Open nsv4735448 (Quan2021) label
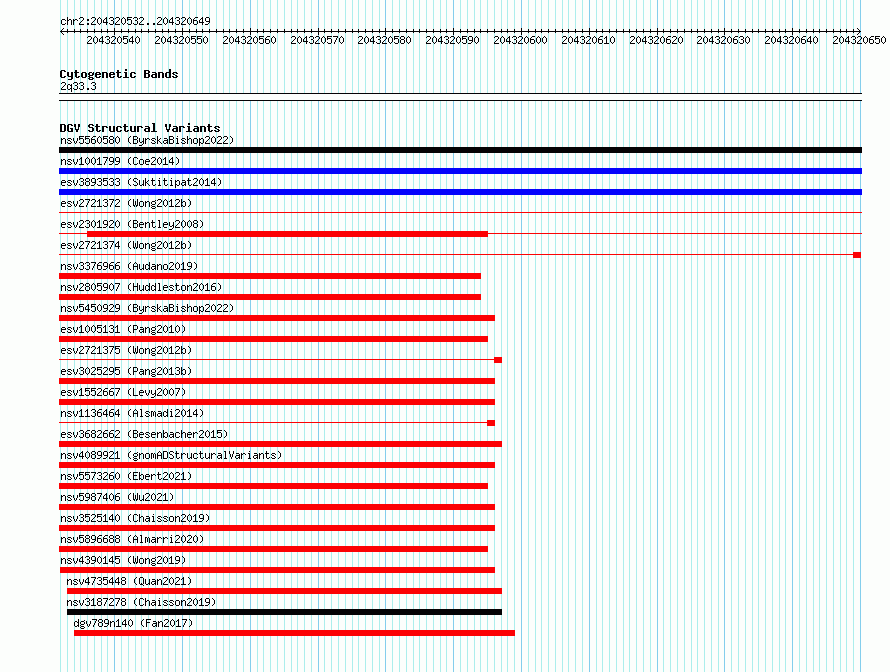 point(129,581)
